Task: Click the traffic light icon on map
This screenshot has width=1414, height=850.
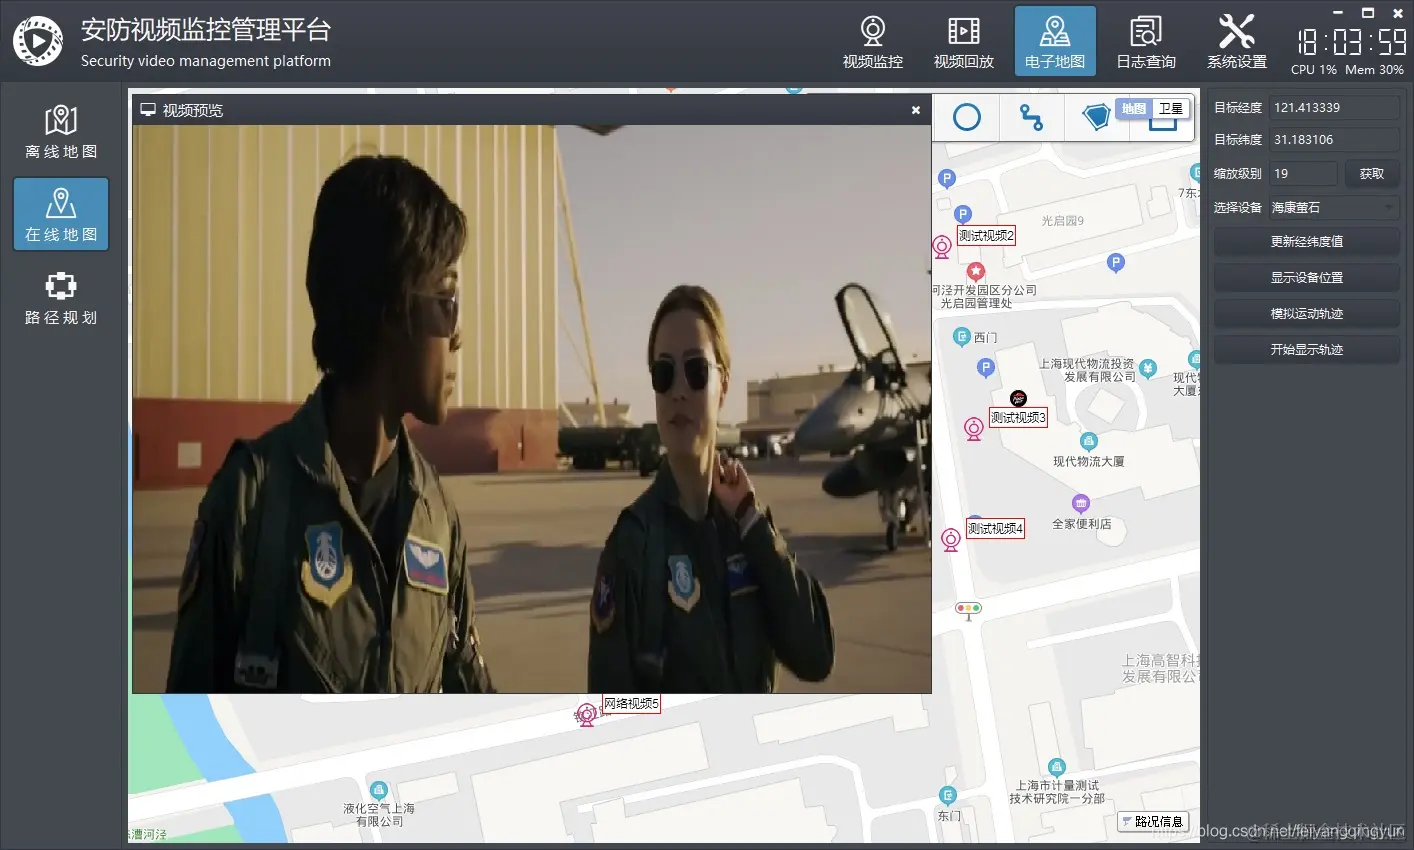Action: coord(968,609)
